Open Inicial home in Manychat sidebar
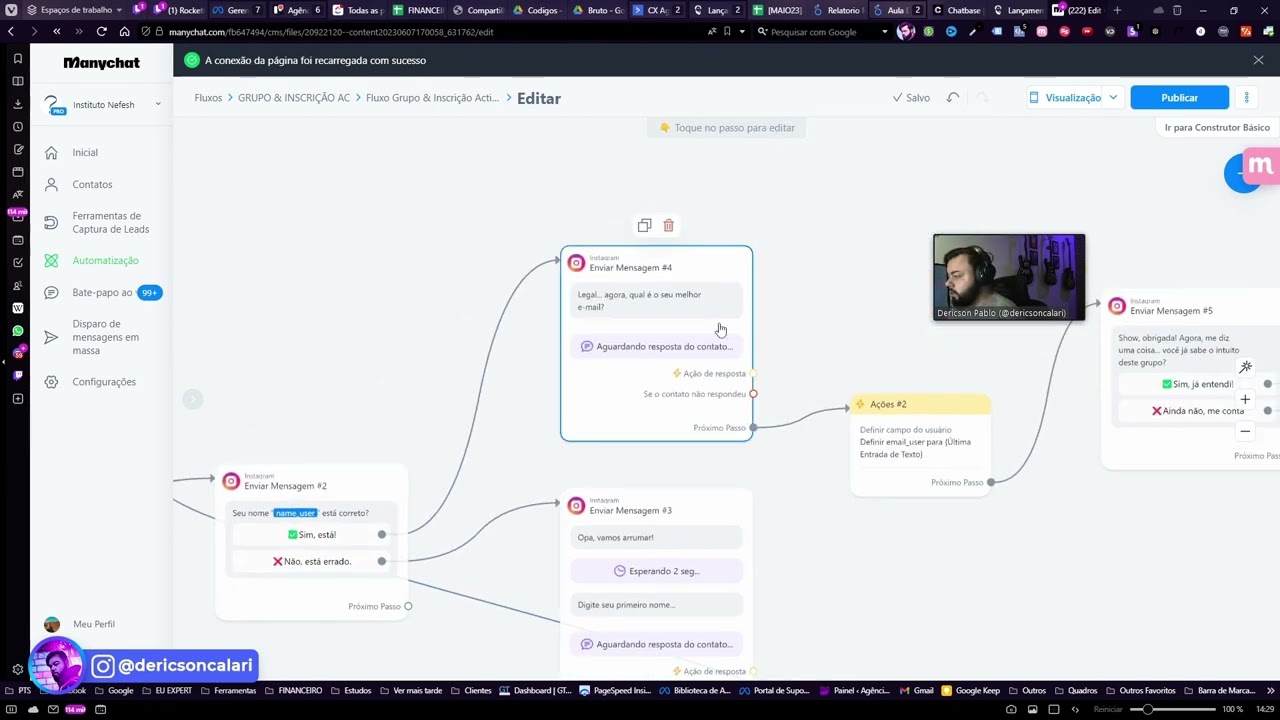The width and height of the screenshot is (1280, 720). [85, 153]
